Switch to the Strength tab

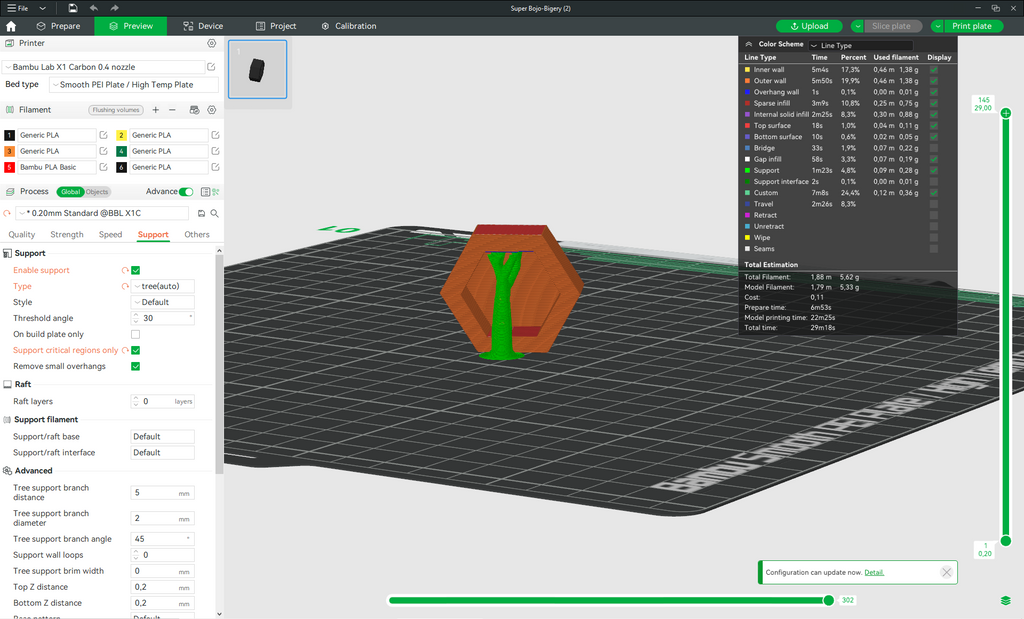coord(67,234)
